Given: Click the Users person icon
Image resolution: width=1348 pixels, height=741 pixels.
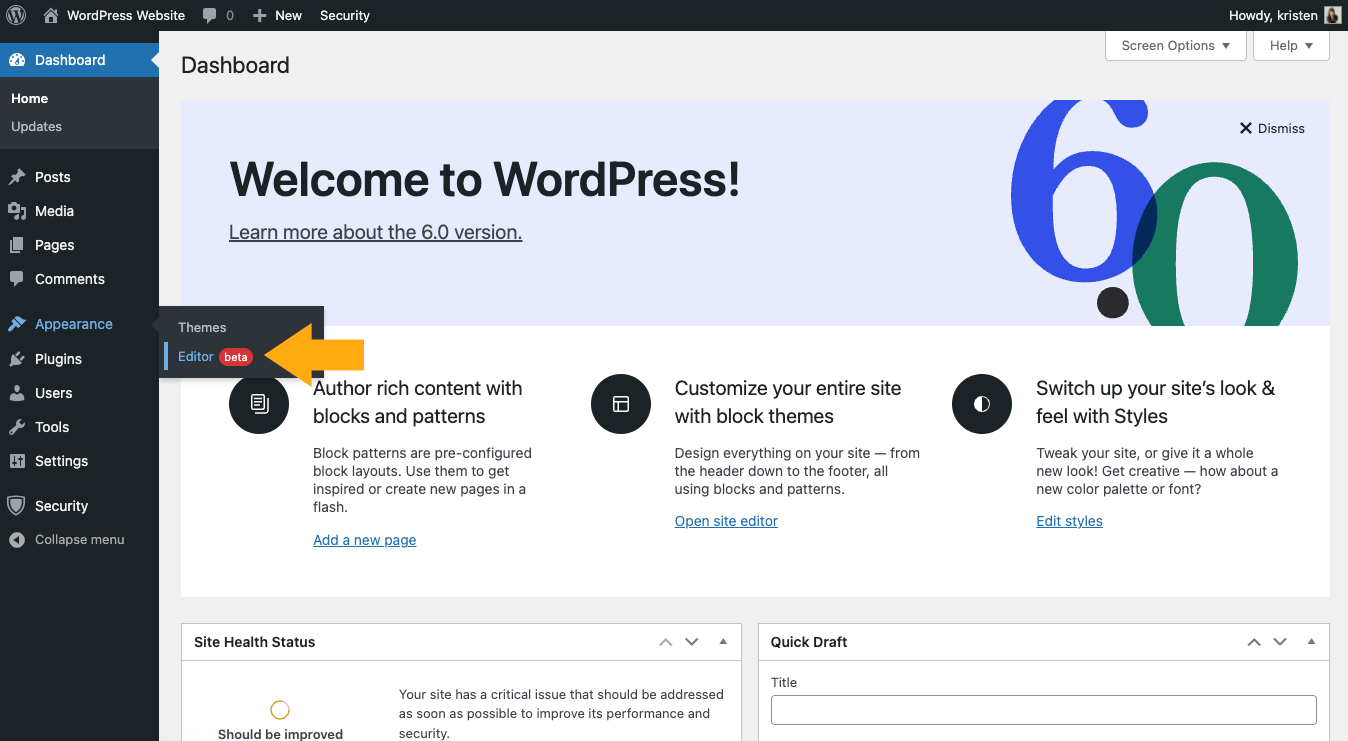Looking at the screenshot, I should (x=17, y=393).
